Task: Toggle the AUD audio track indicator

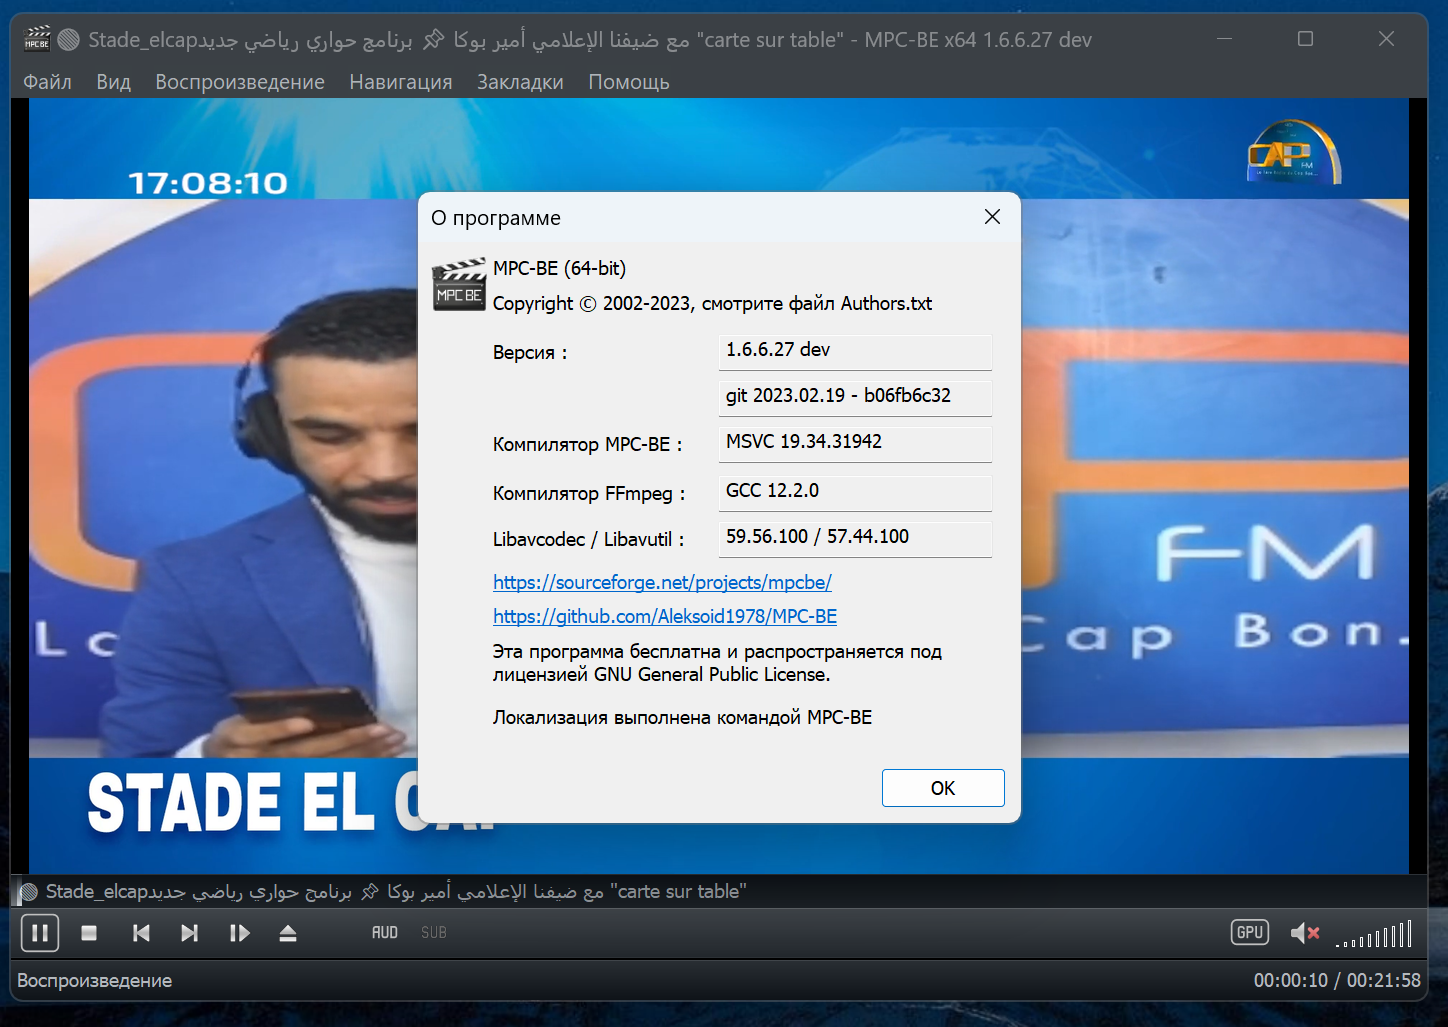Action: (384, 932)
